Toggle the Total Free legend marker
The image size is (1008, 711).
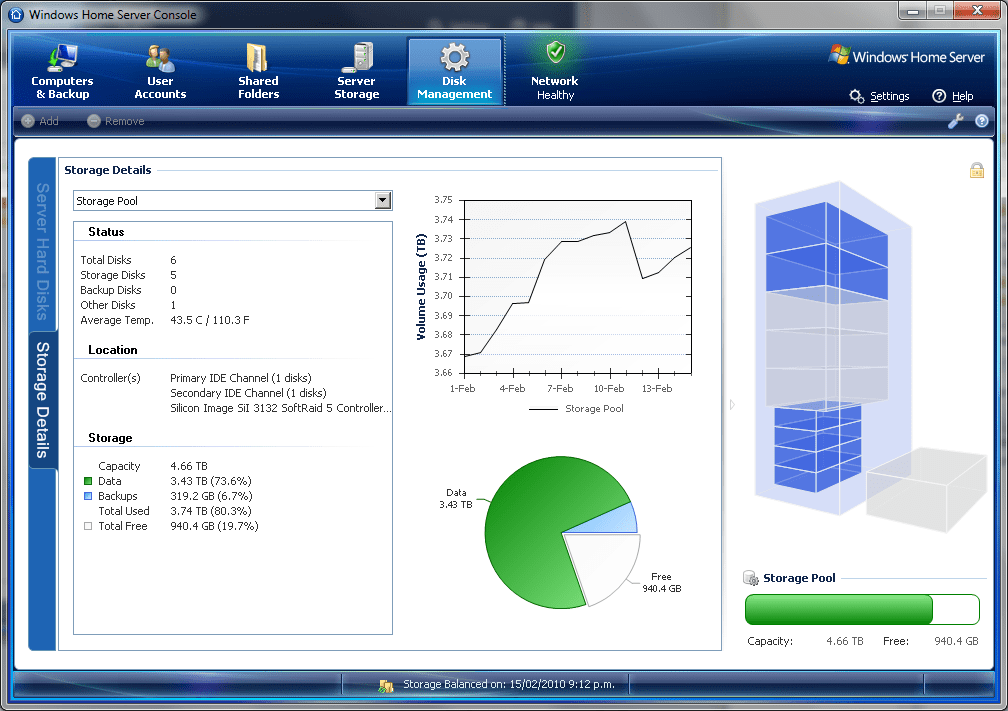(88, 526)
